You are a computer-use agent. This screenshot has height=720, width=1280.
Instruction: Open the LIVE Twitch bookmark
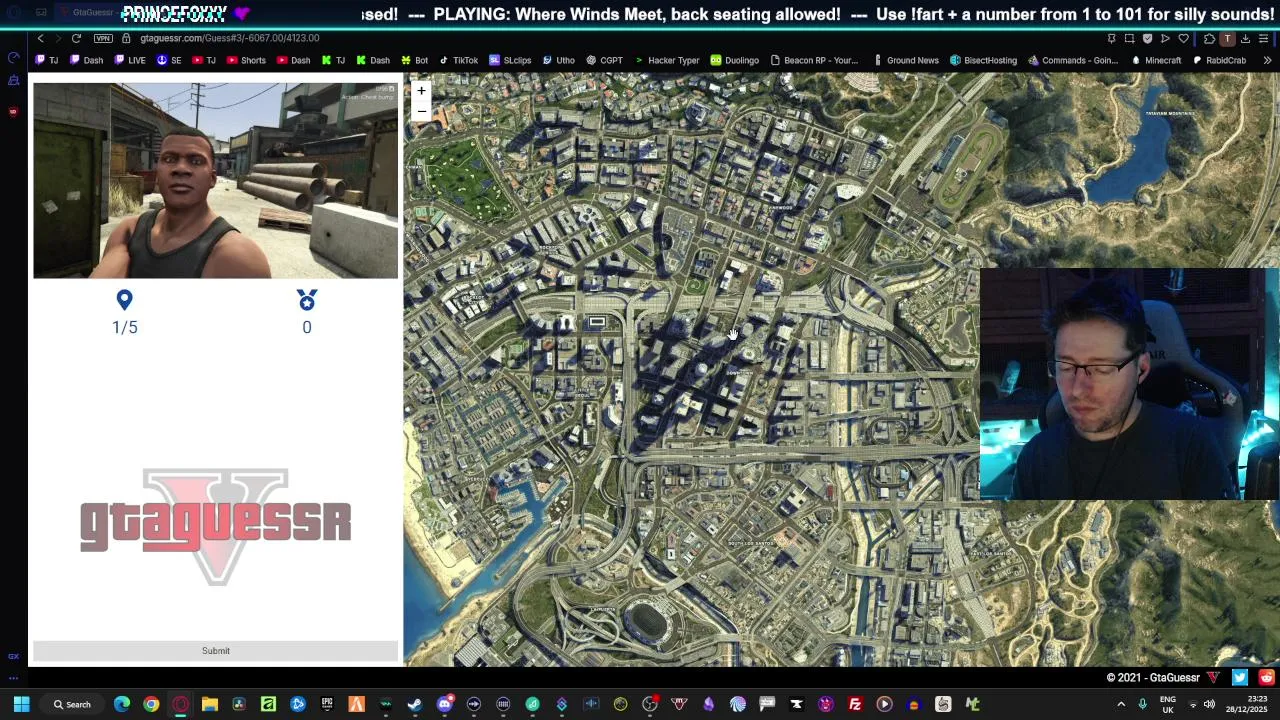130,60
